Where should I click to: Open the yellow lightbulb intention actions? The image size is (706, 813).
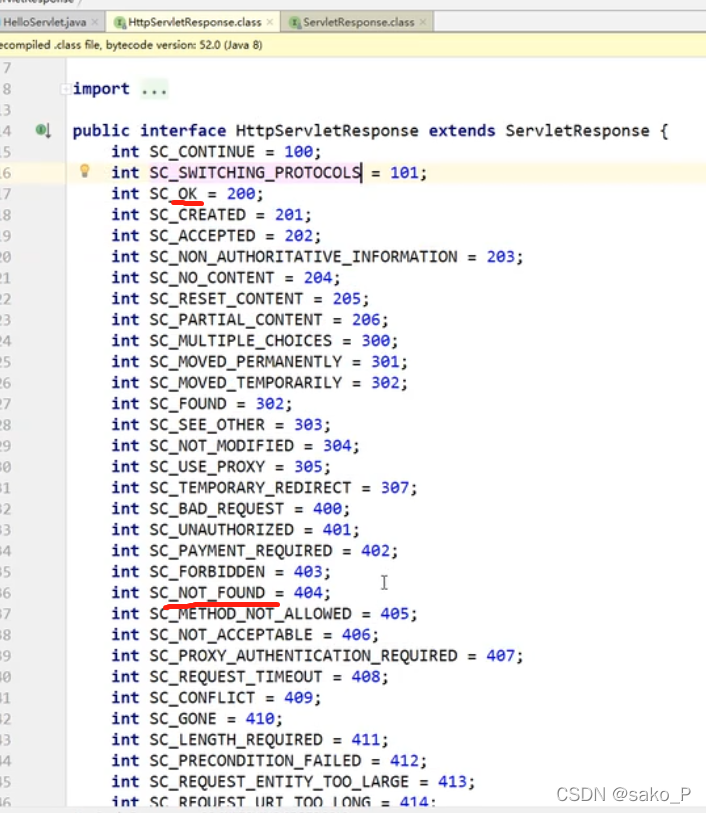point(84,171)
